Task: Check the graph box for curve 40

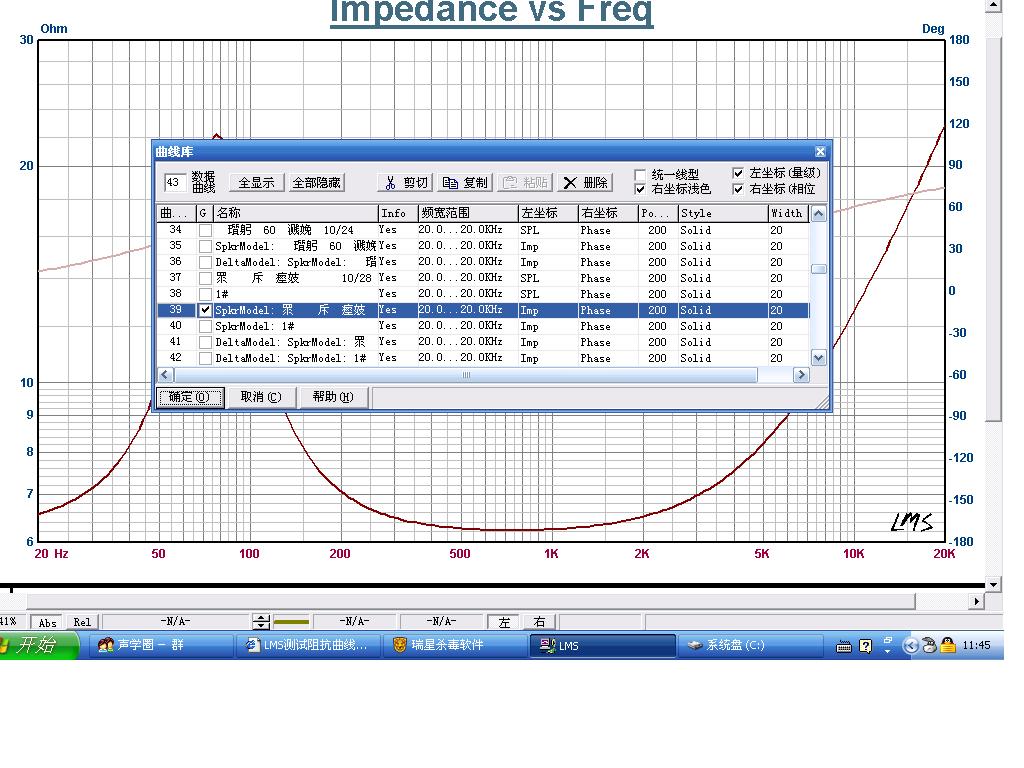Action: tap(205, 326)
